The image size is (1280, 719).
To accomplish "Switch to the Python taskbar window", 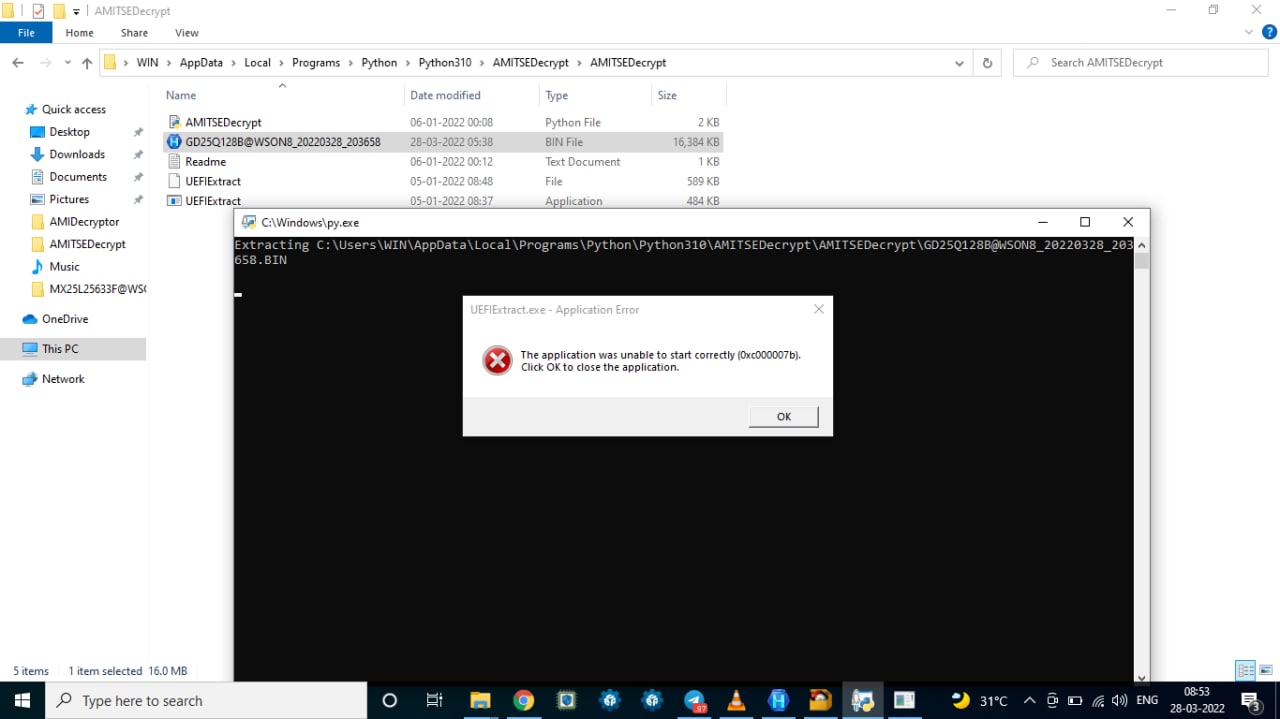I will 862,700.
